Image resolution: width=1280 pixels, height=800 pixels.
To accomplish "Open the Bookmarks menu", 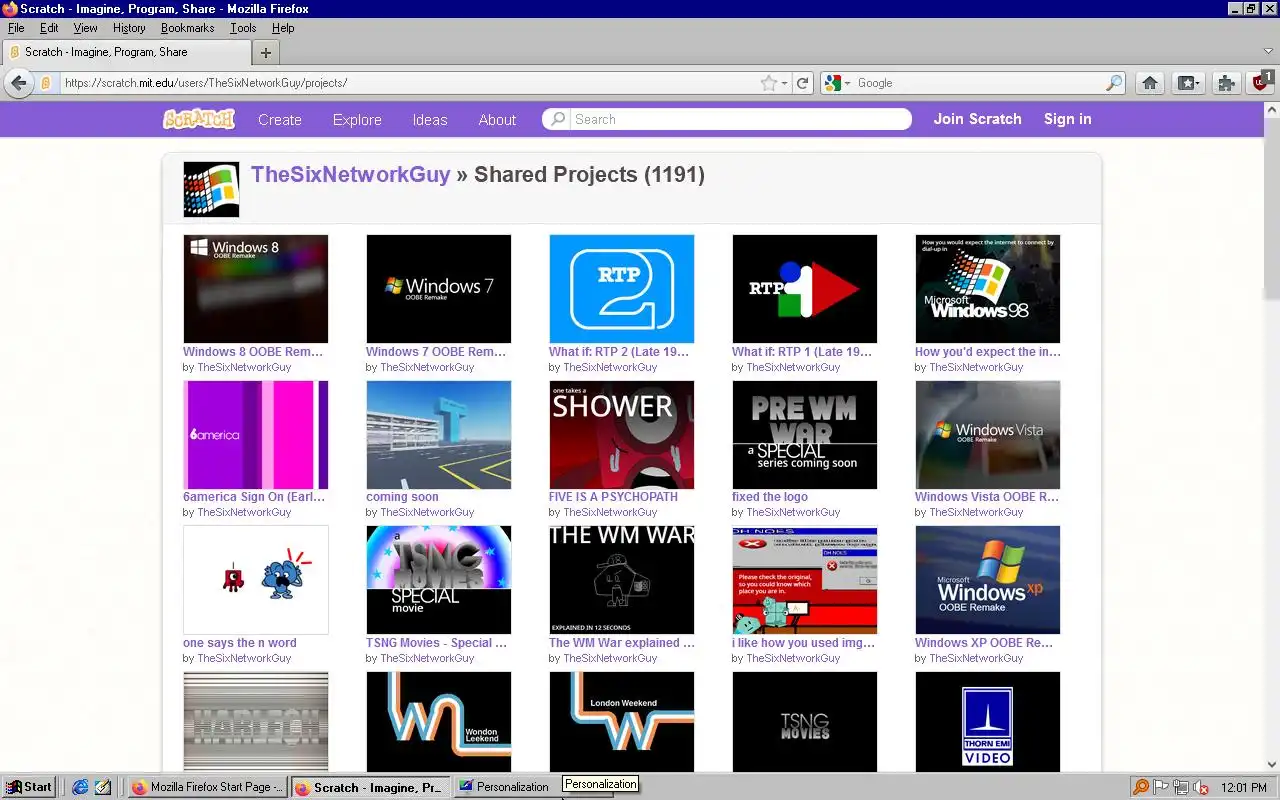I will [187, 28].
